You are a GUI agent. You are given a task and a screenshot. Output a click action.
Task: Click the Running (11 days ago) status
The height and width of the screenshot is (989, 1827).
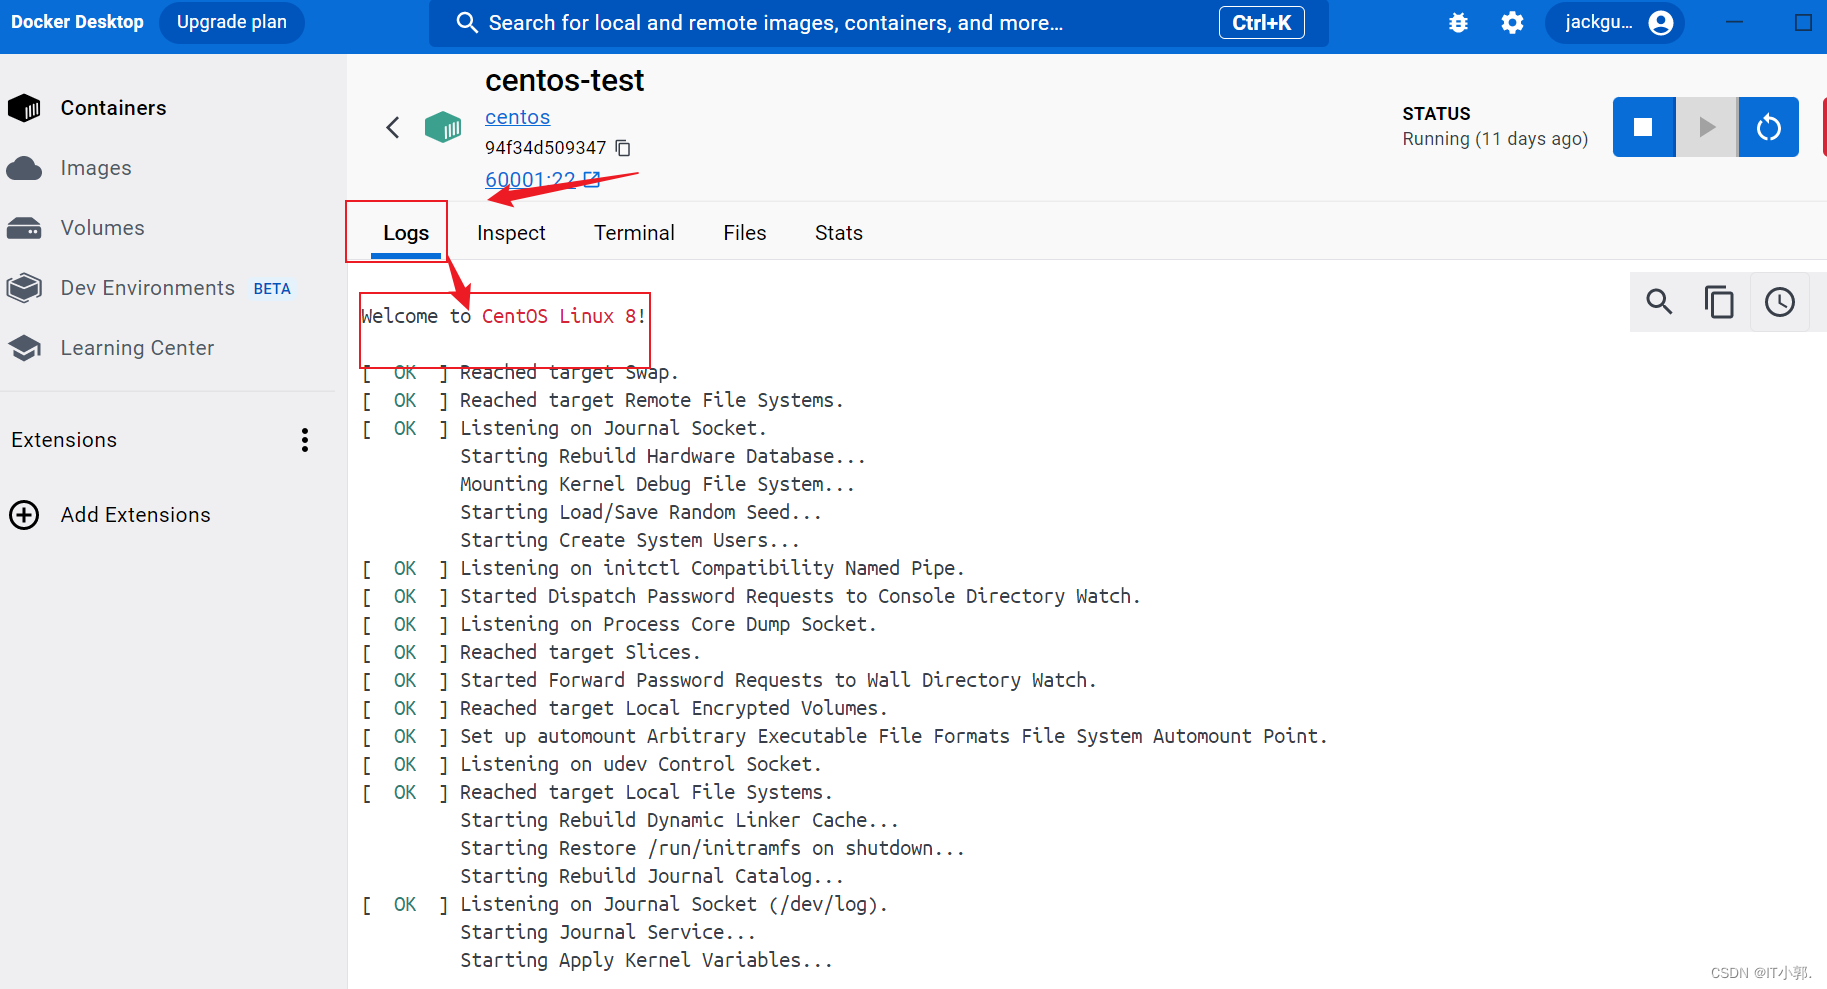(1495, 139)
